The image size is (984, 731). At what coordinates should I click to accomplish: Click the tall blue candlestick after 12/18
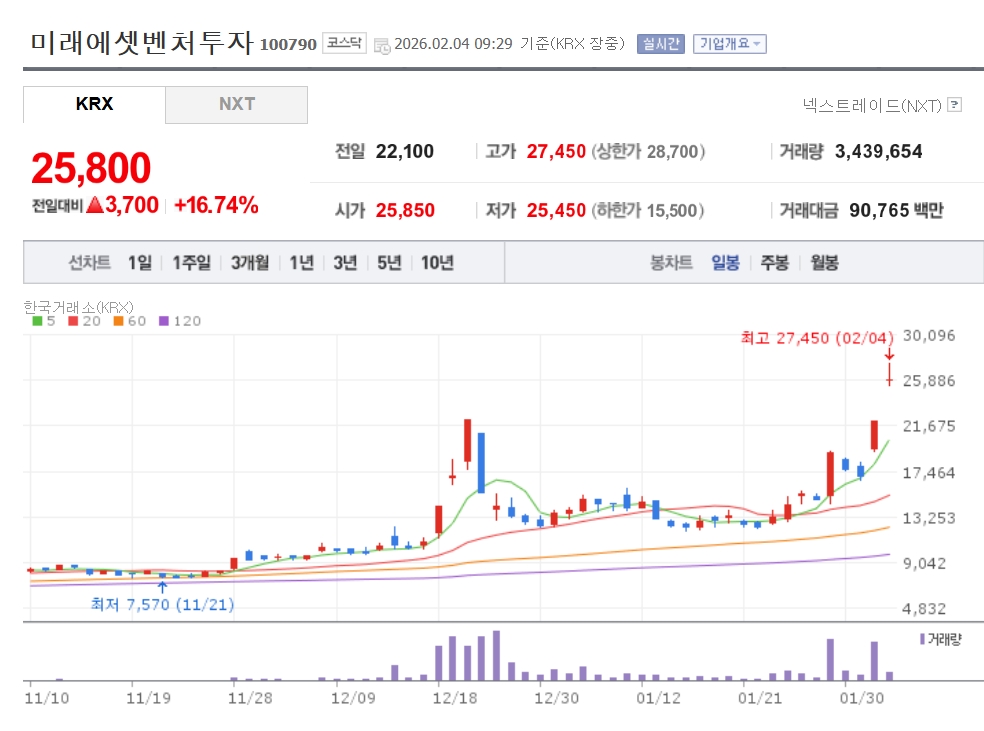click(481, 462)
